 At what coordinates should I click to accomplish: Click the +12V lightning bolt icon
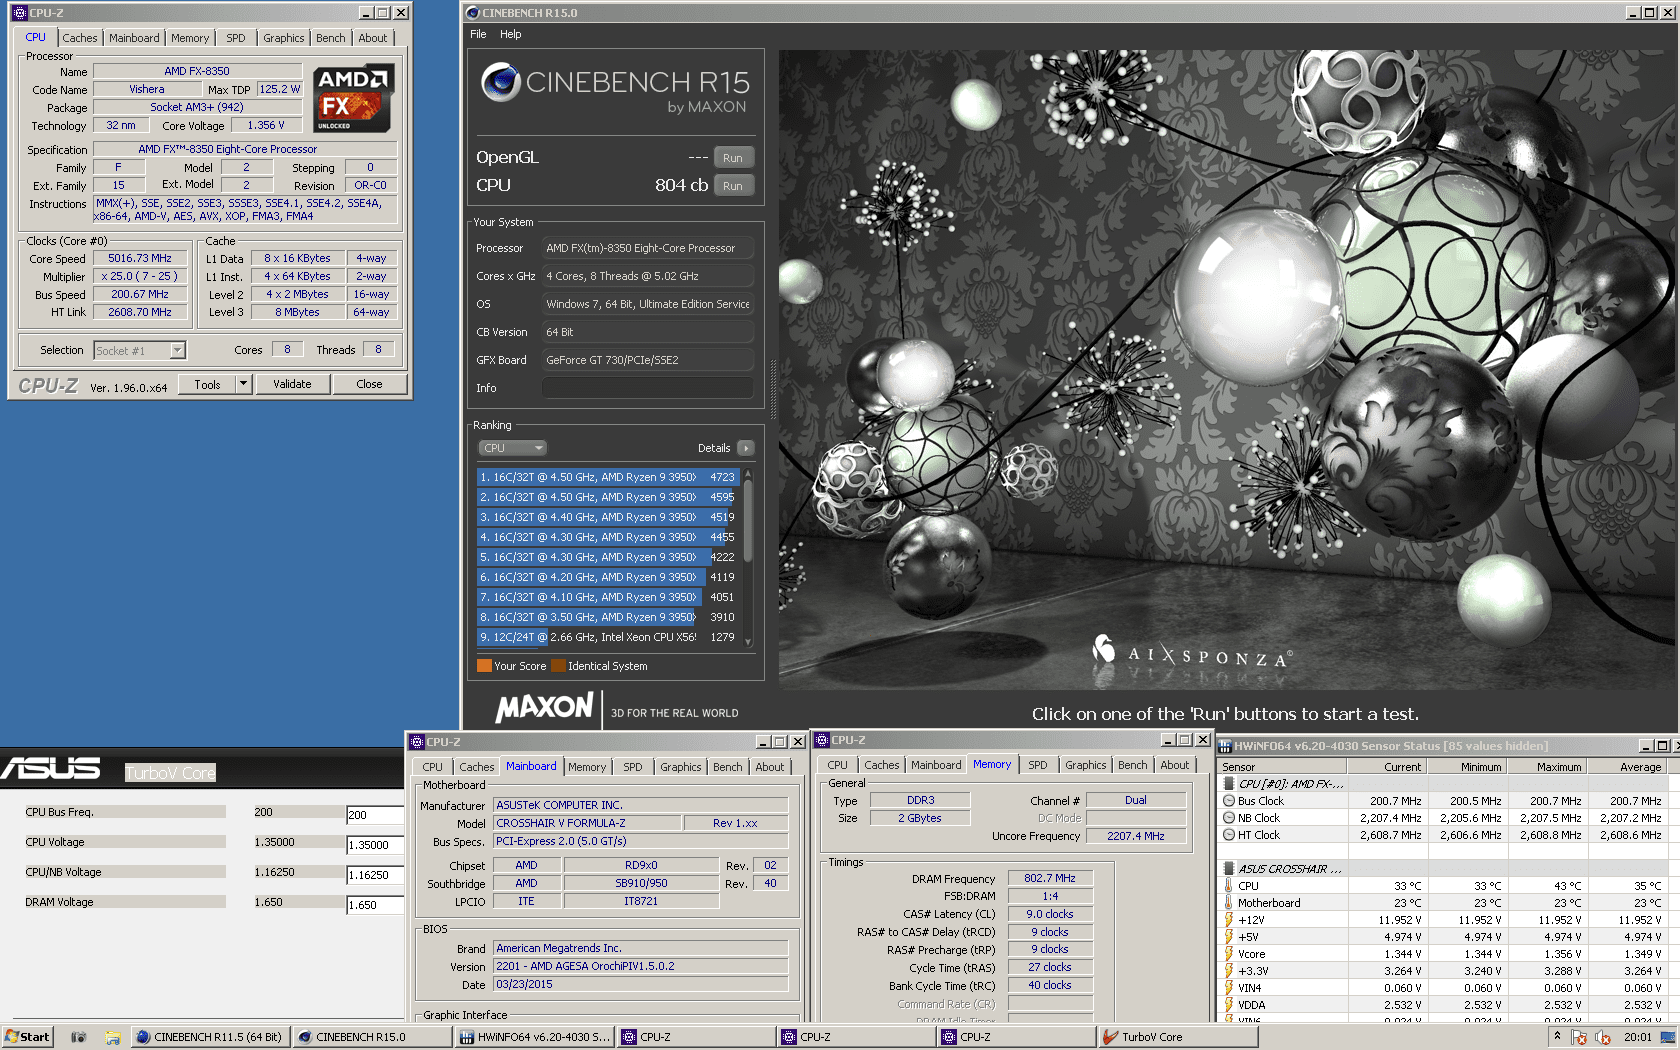(x=1229, y=920)
